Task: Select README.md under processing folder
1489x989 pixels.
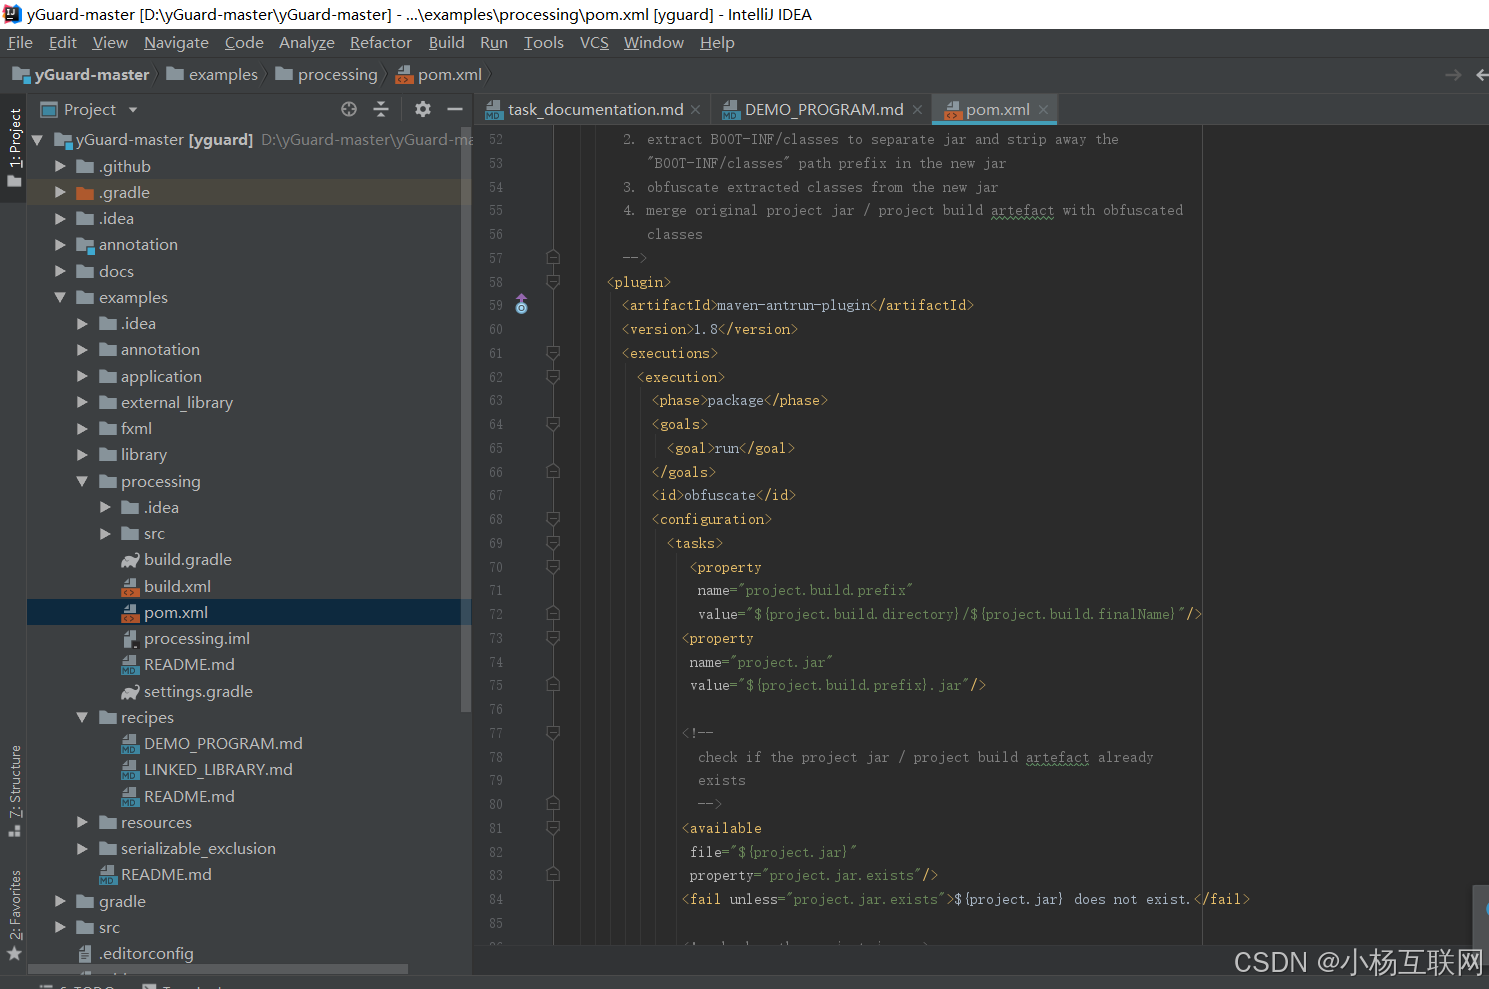Action: (189, 665)
